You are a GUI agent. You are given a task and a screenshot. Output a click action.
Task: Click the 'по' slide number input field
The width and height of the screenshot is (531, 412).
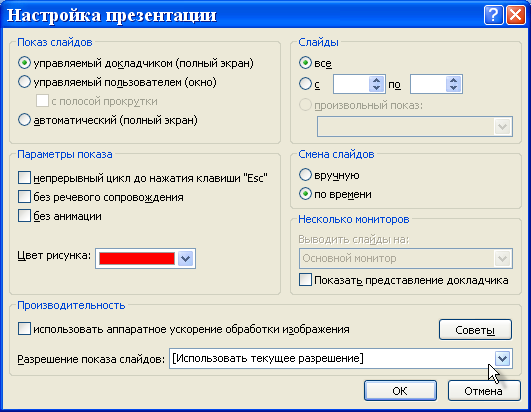428,84
